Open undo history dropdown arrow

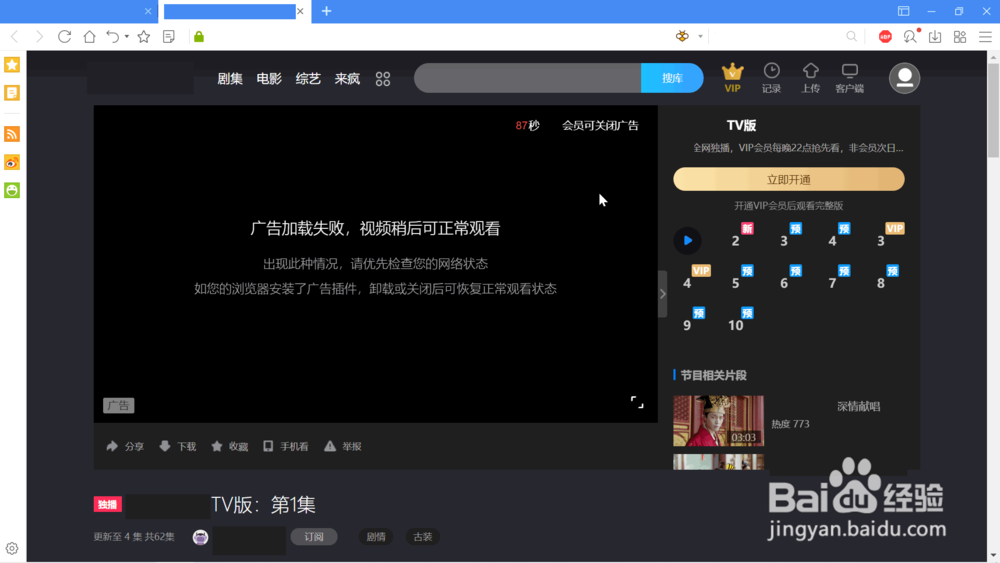click(x=127, y=37)
